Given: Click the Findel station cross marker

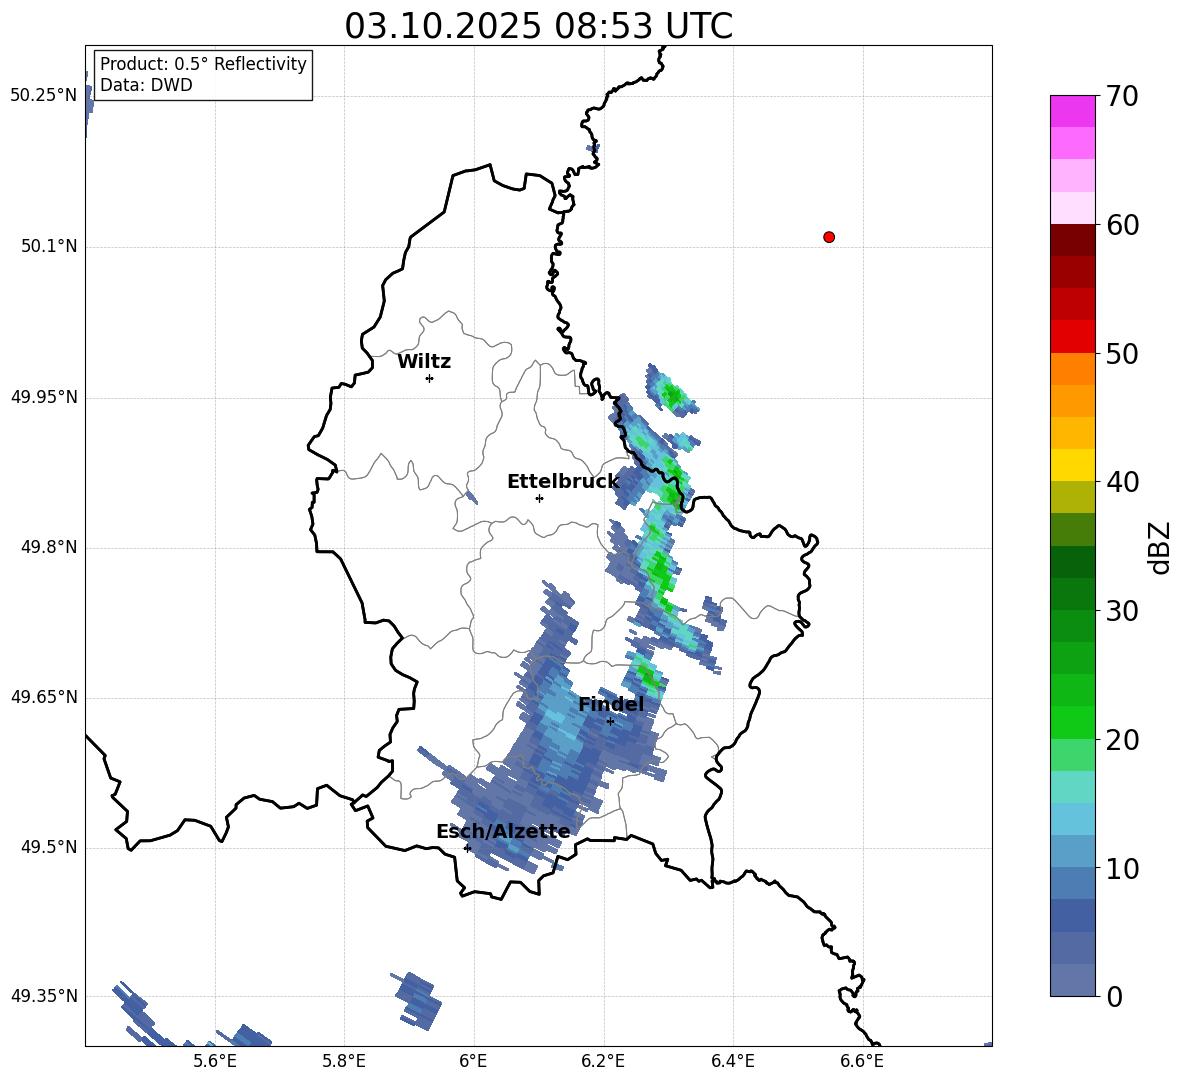Looking at the screenshot, I should (610, 722).
